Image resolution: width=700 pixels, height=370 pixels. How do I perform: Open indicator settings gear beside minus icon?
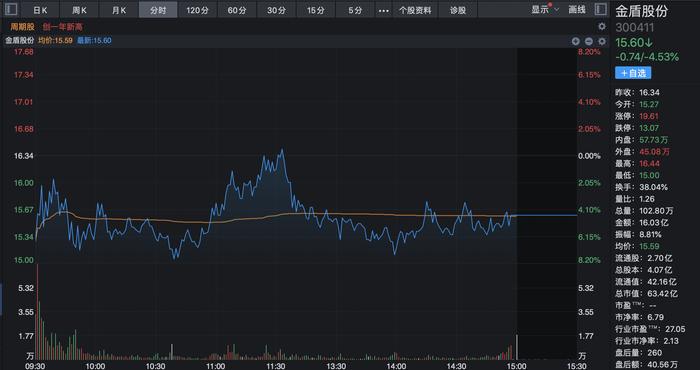[x=602, y=41]
